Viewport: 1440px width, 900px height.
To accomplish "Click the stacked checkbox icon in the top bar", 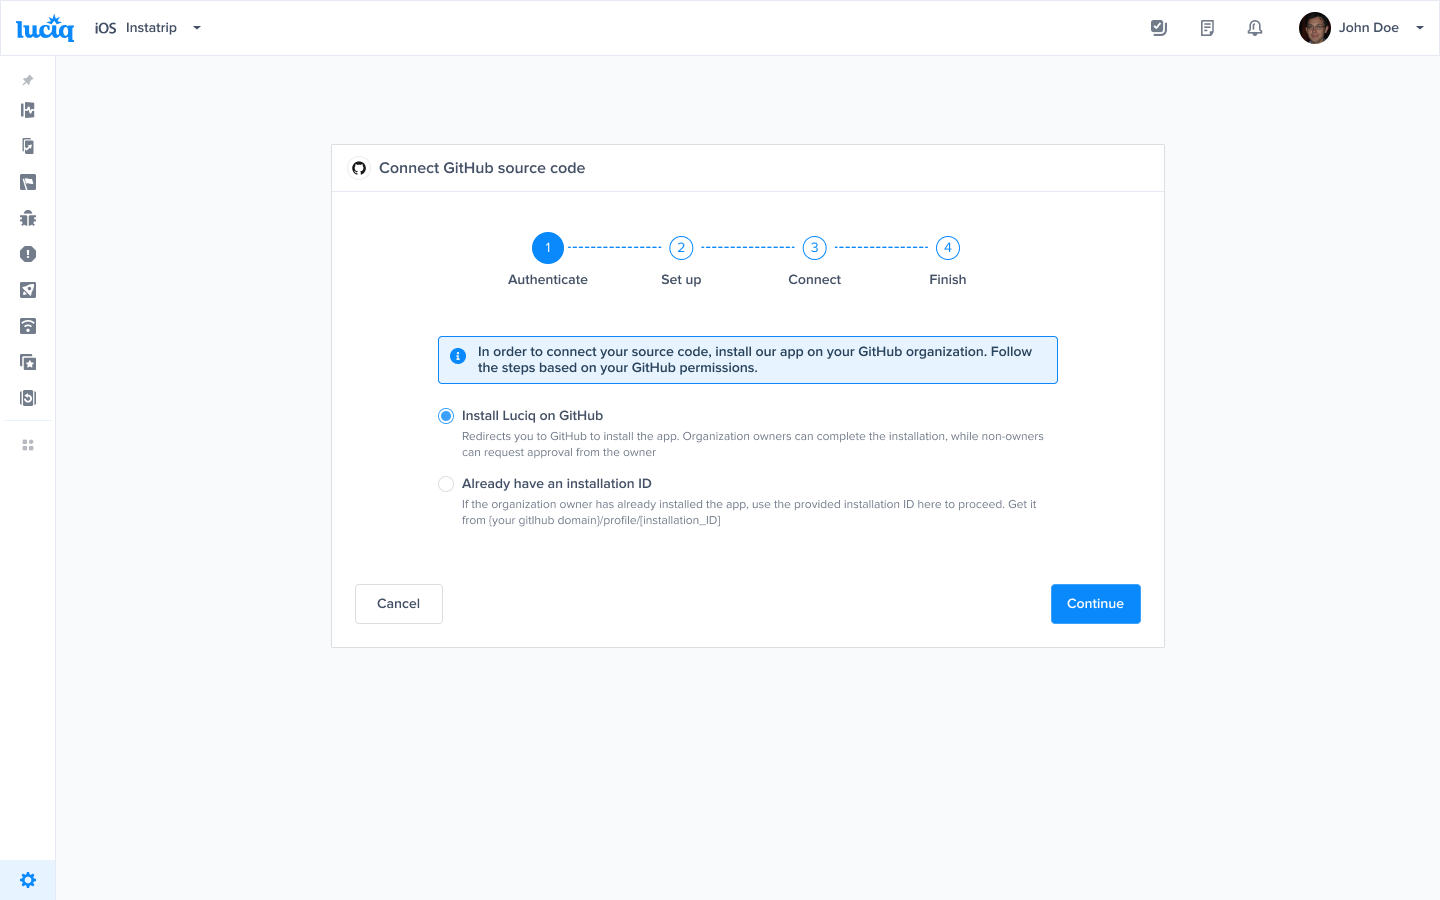I will tap(1159, 28).
